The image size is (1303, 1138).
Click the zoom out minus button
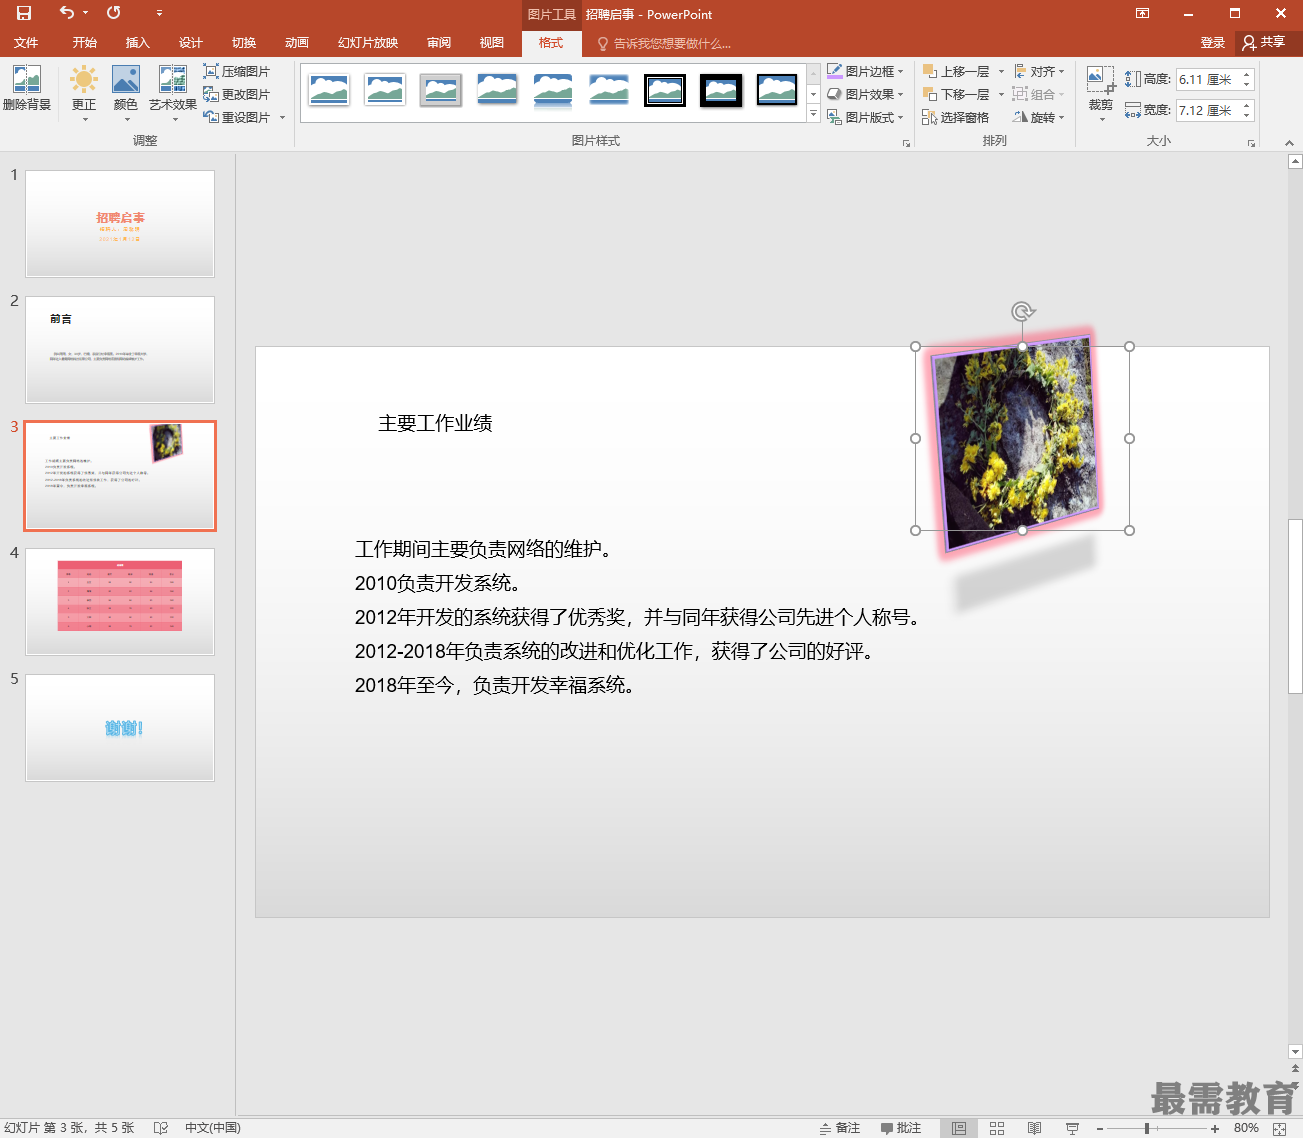(1100, 1128)
